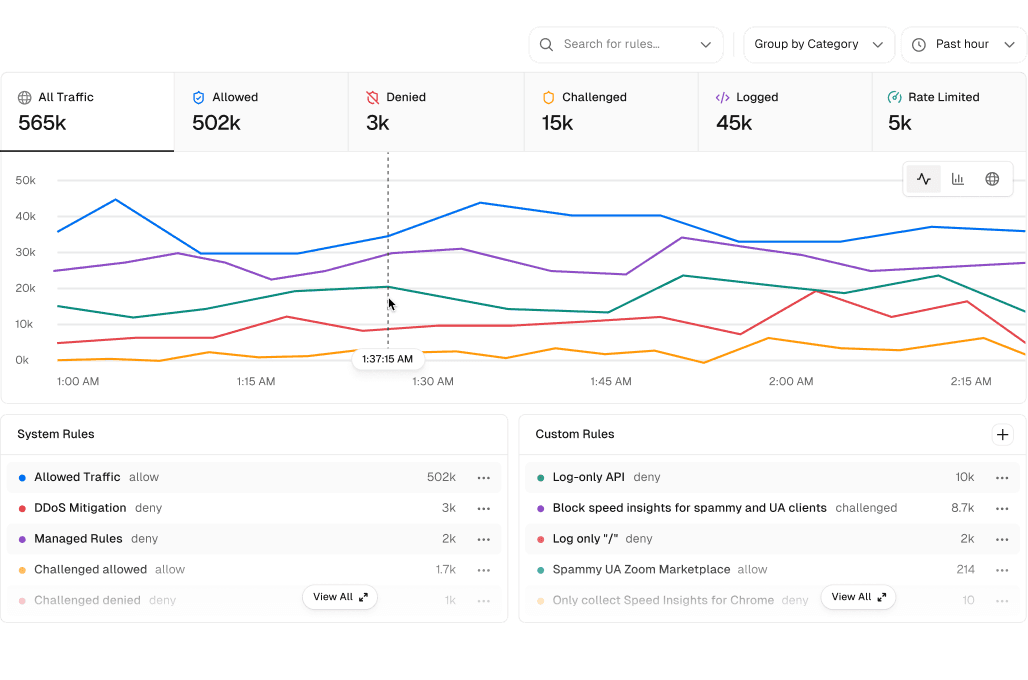Click View All under Custom Rules
This screenshot has width=1028, height=680.
858,597
